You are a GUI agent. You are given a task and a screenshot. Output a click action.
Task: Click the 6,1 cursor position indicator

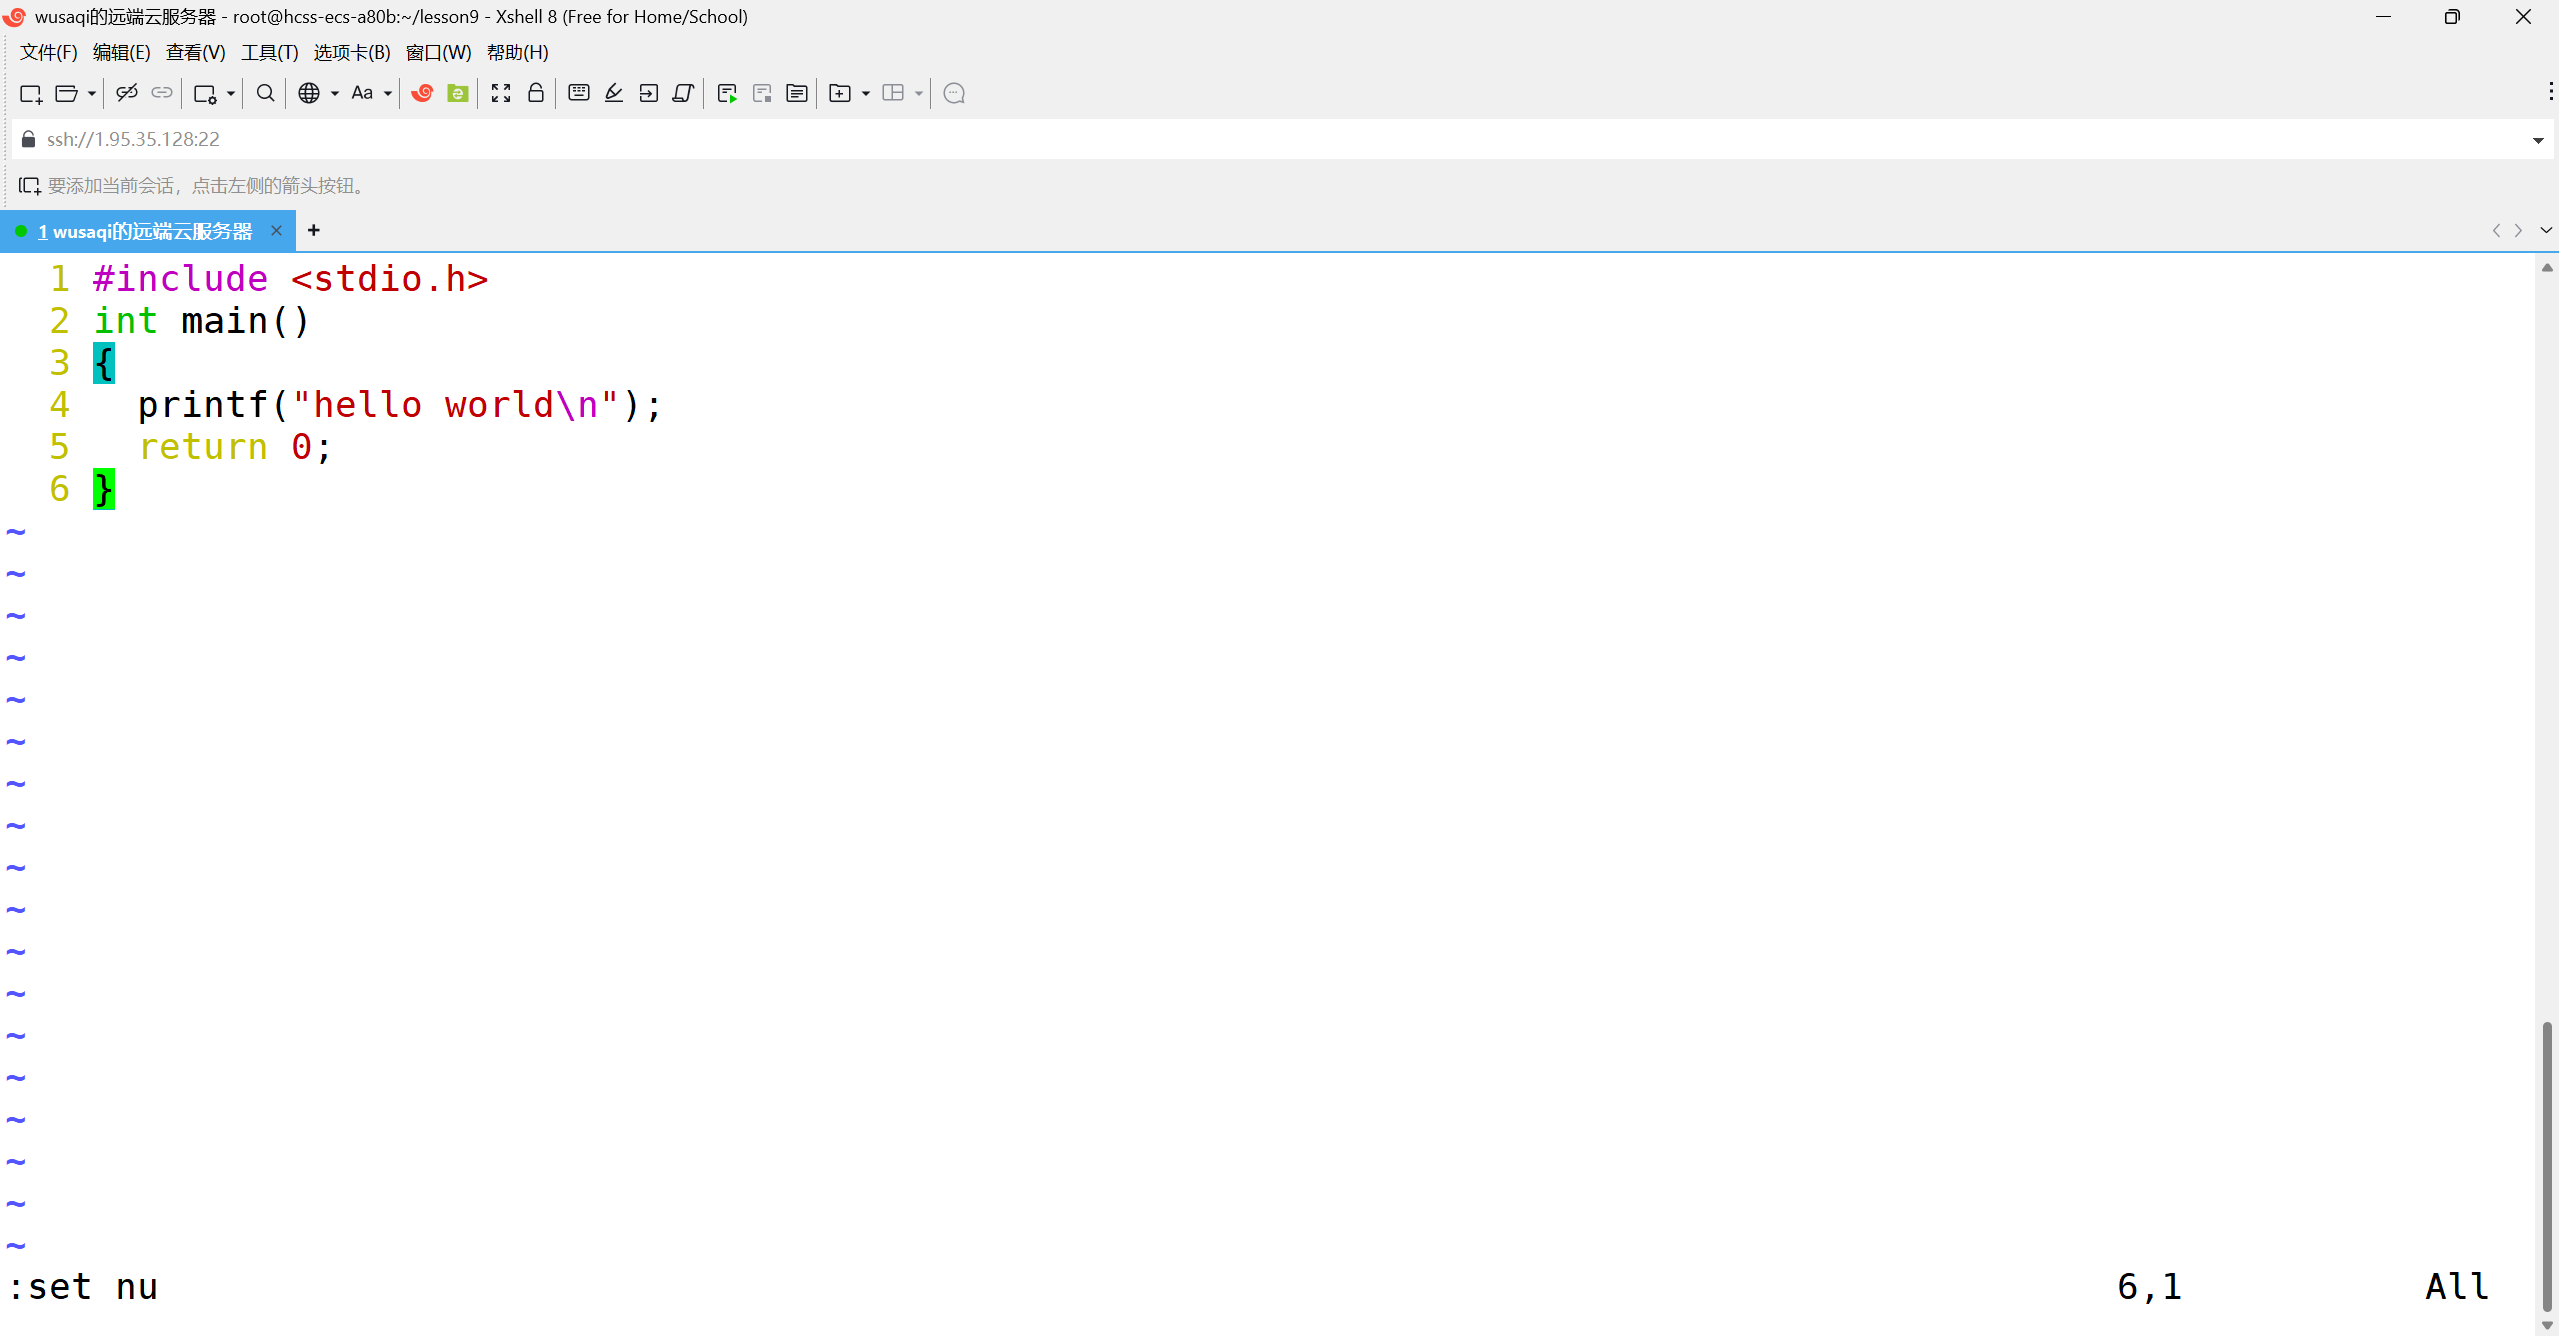pyautogui.click(x=2149, y=1287)
